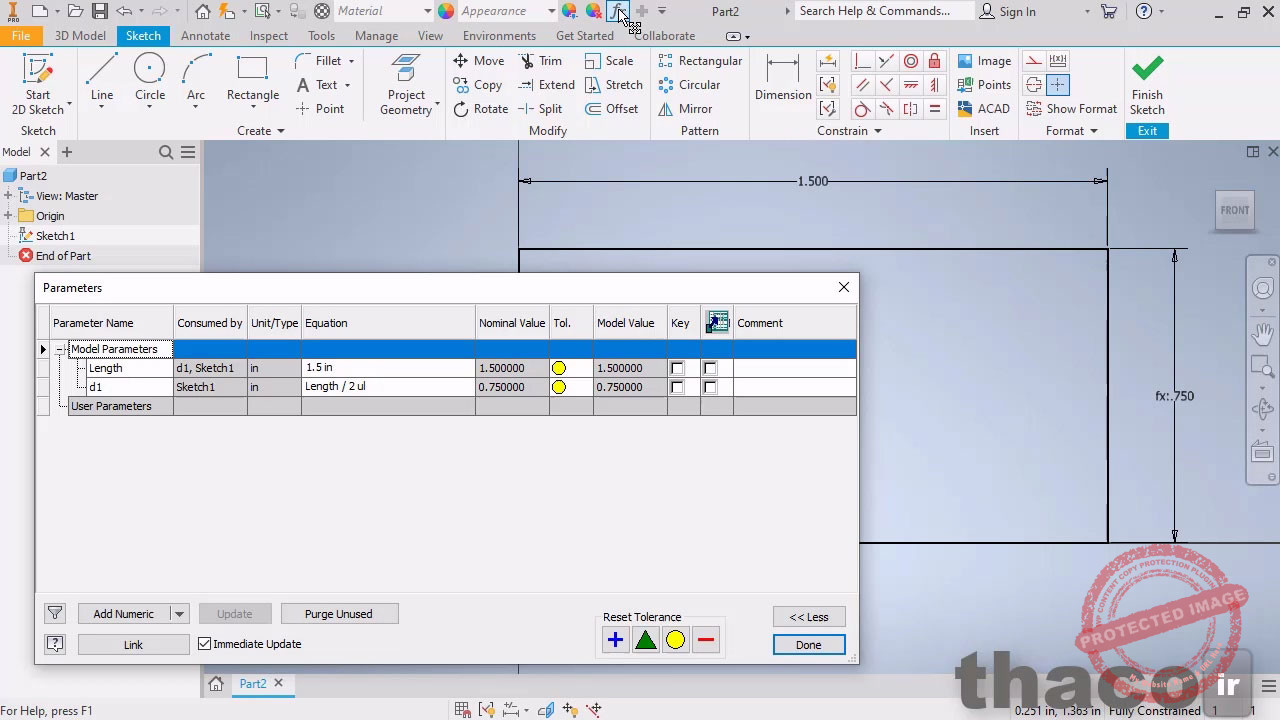
Task: Apply the Parallel constraint
Action: pos(862,85)
